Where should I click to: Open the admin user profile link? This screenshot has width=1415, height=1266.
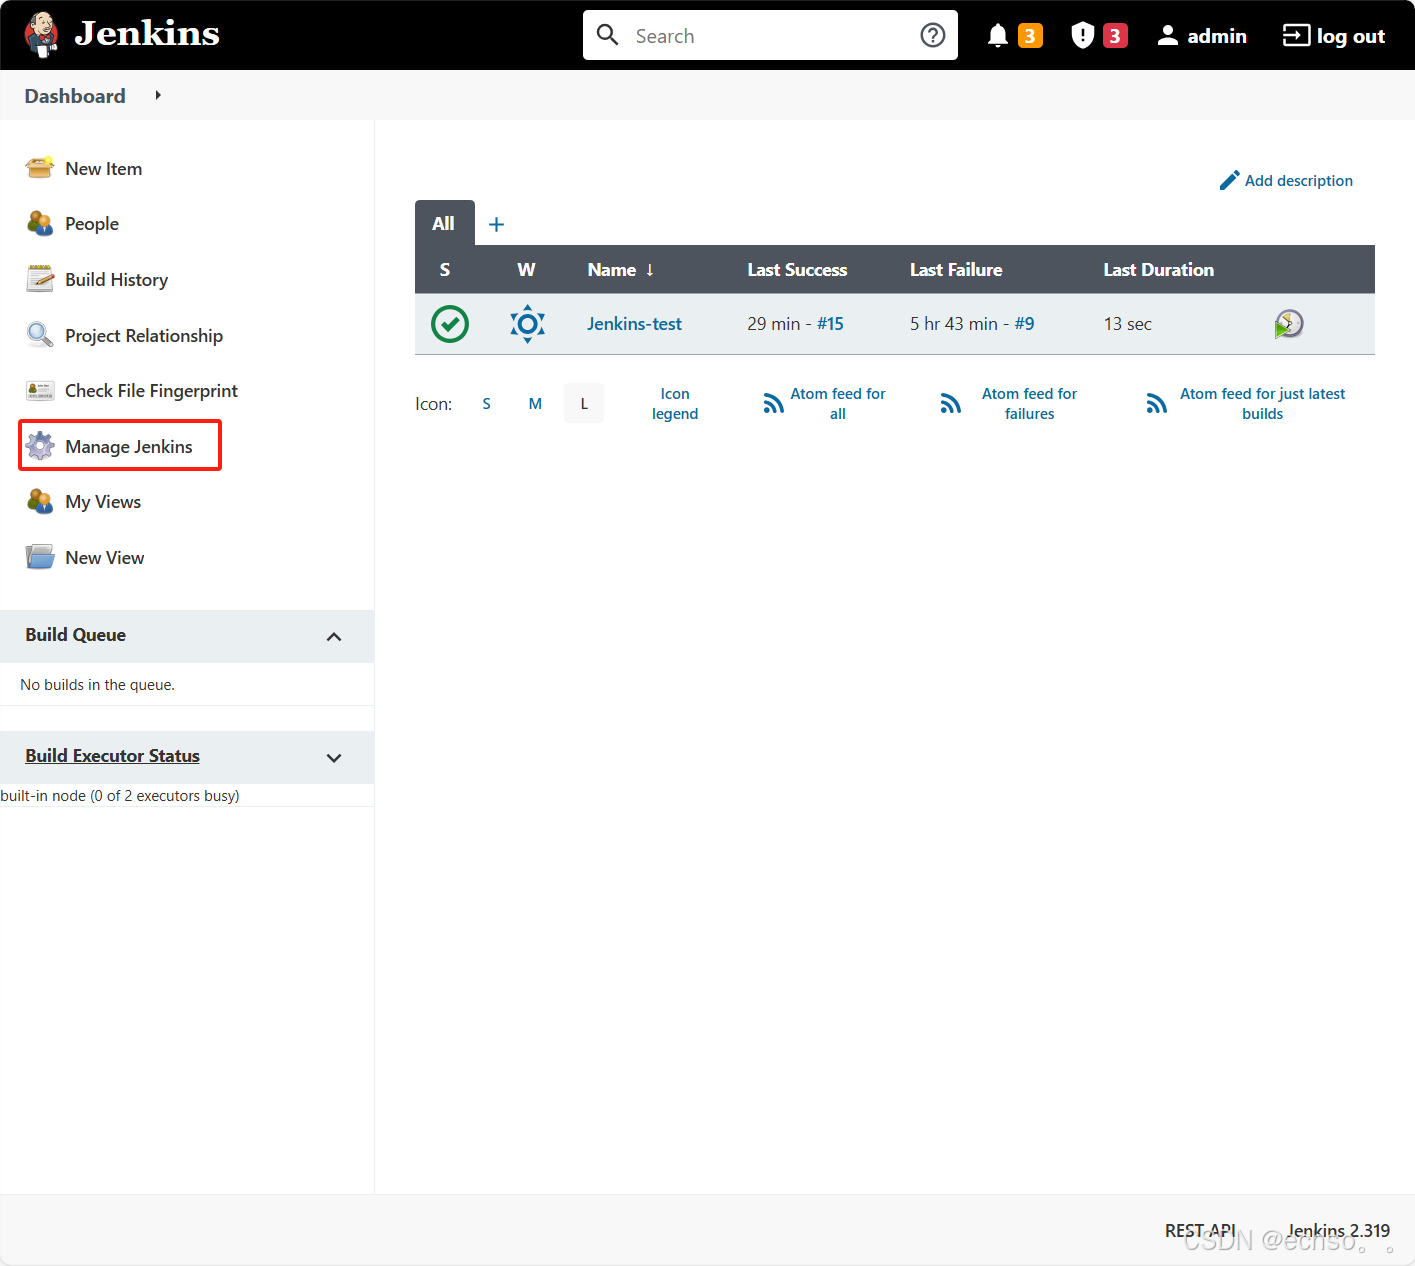pos(1217,36)
